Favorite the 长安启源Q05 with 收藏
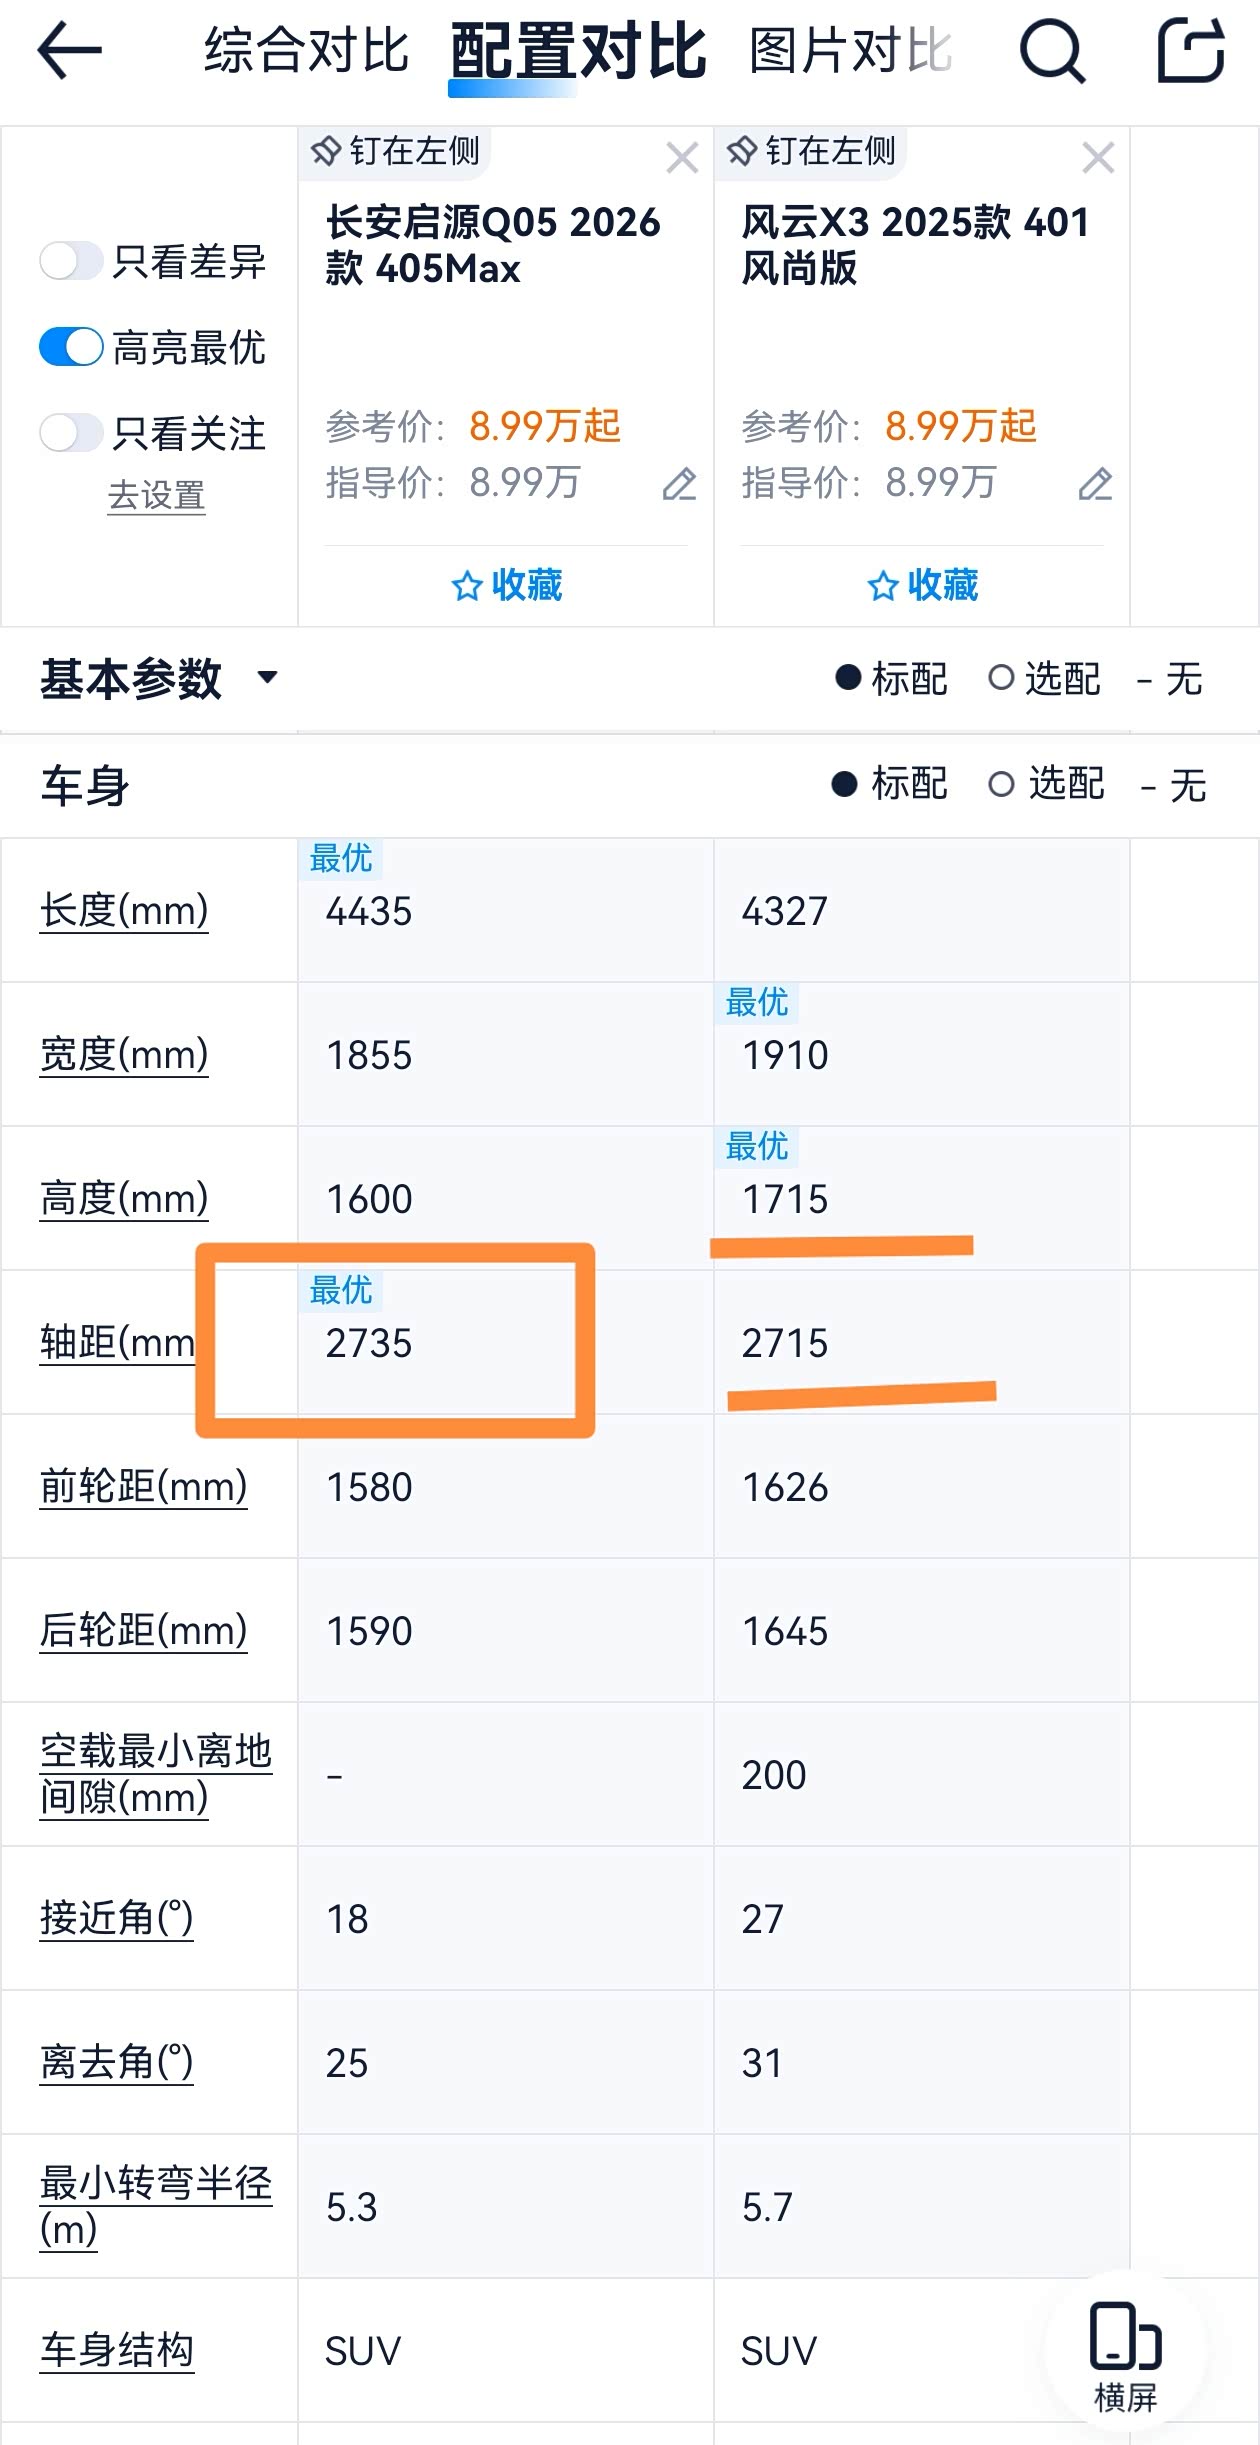 507,585
